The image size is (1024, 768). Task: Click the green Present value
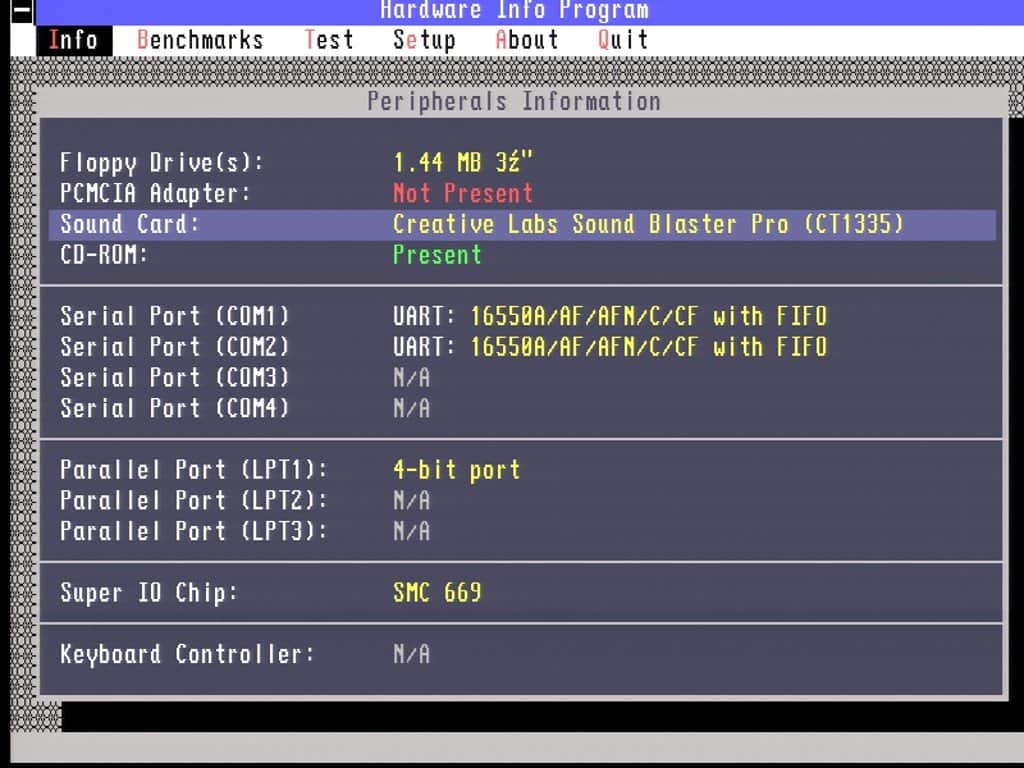coord(438,255)
